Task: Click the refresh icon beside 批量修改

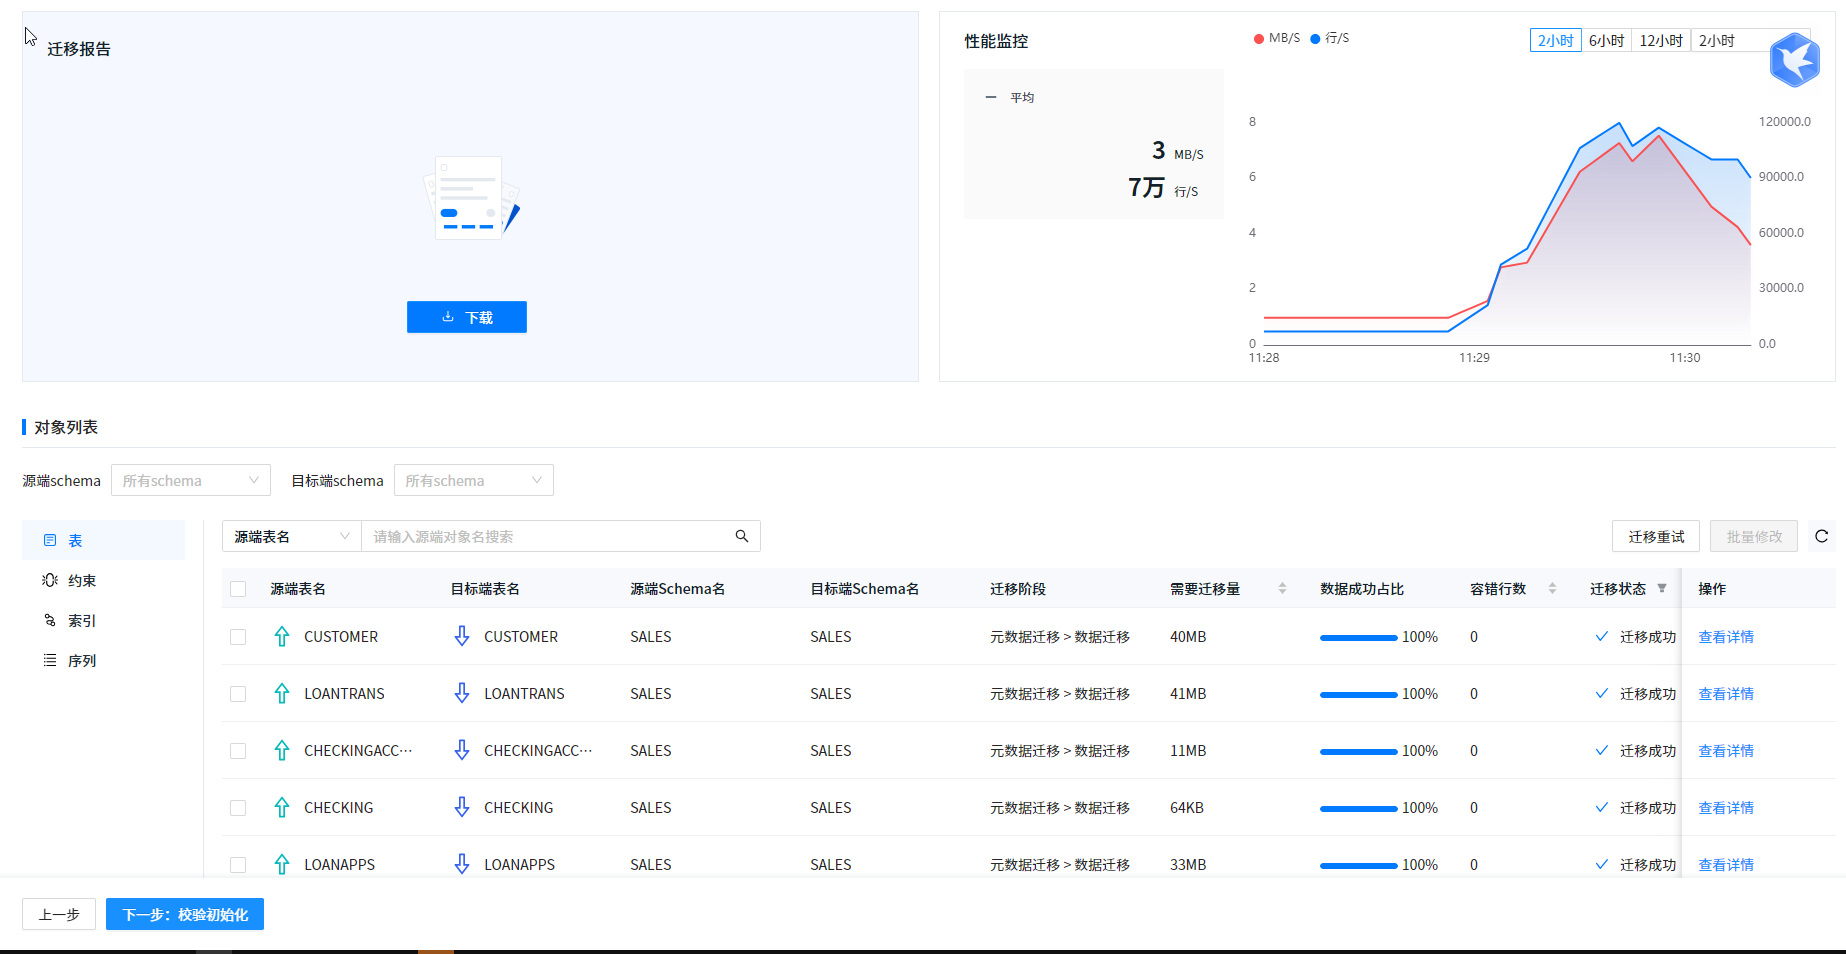Action: (x=1822, y=536)
